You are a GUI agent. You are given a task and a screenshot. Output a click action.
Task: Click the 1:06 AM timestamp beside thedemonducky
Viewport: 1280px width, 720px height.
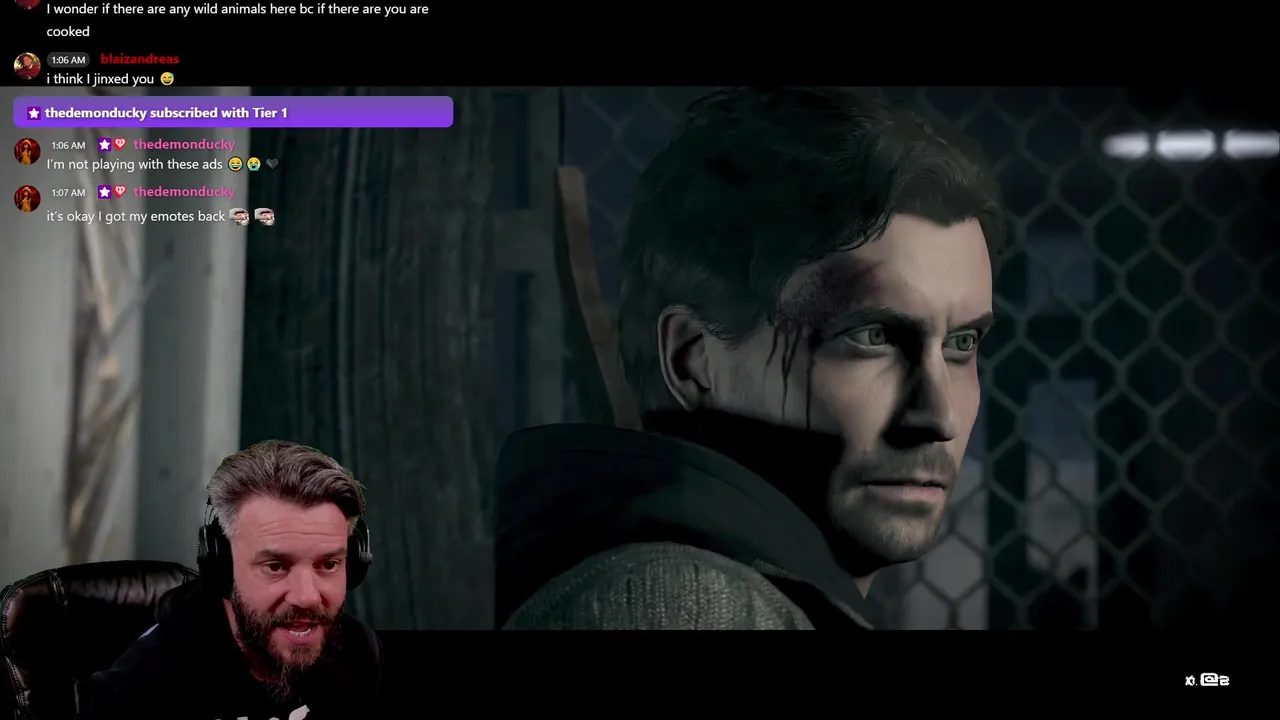(x=68, y=146)
